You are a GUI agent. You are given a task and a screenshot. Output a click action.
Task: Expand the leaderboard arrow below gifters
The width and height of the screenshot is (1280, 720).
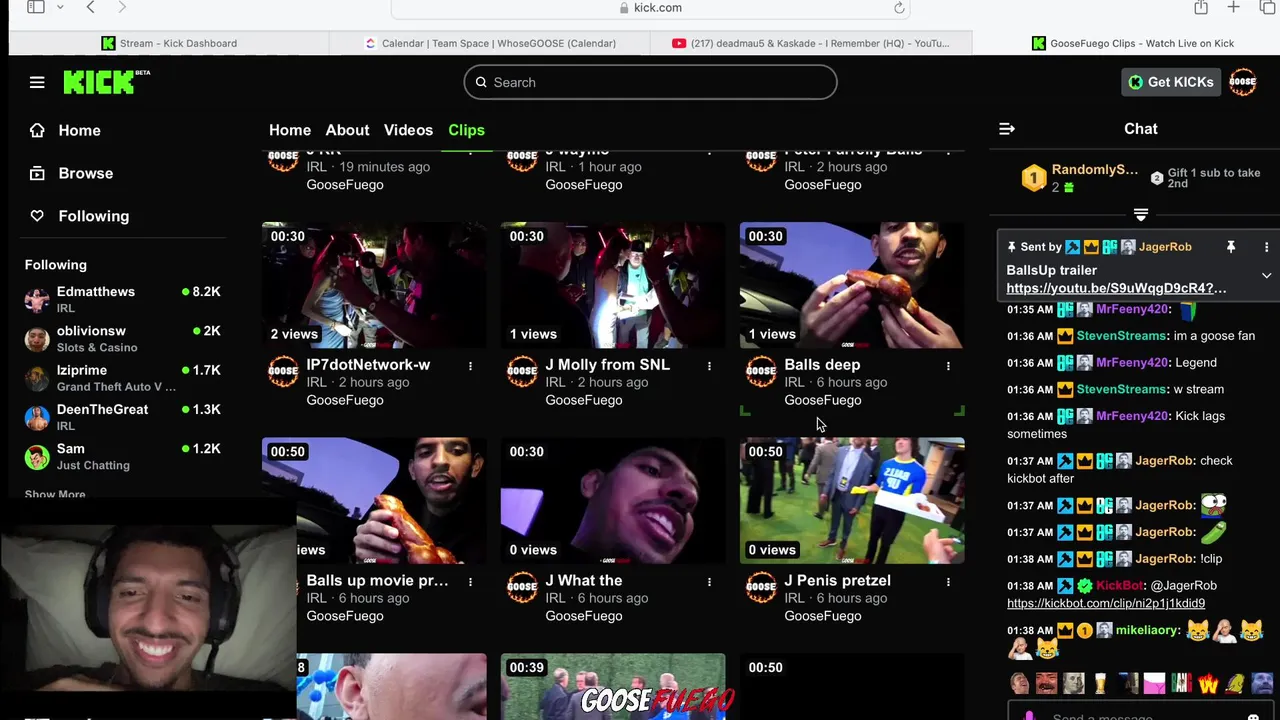pyautogui.click(x=1141, y=215)
